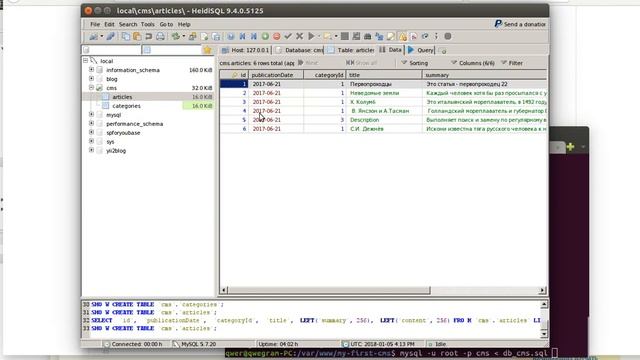Open the Go to menu
The height and width of the screenshot is (360, 640).
point(166,24)
